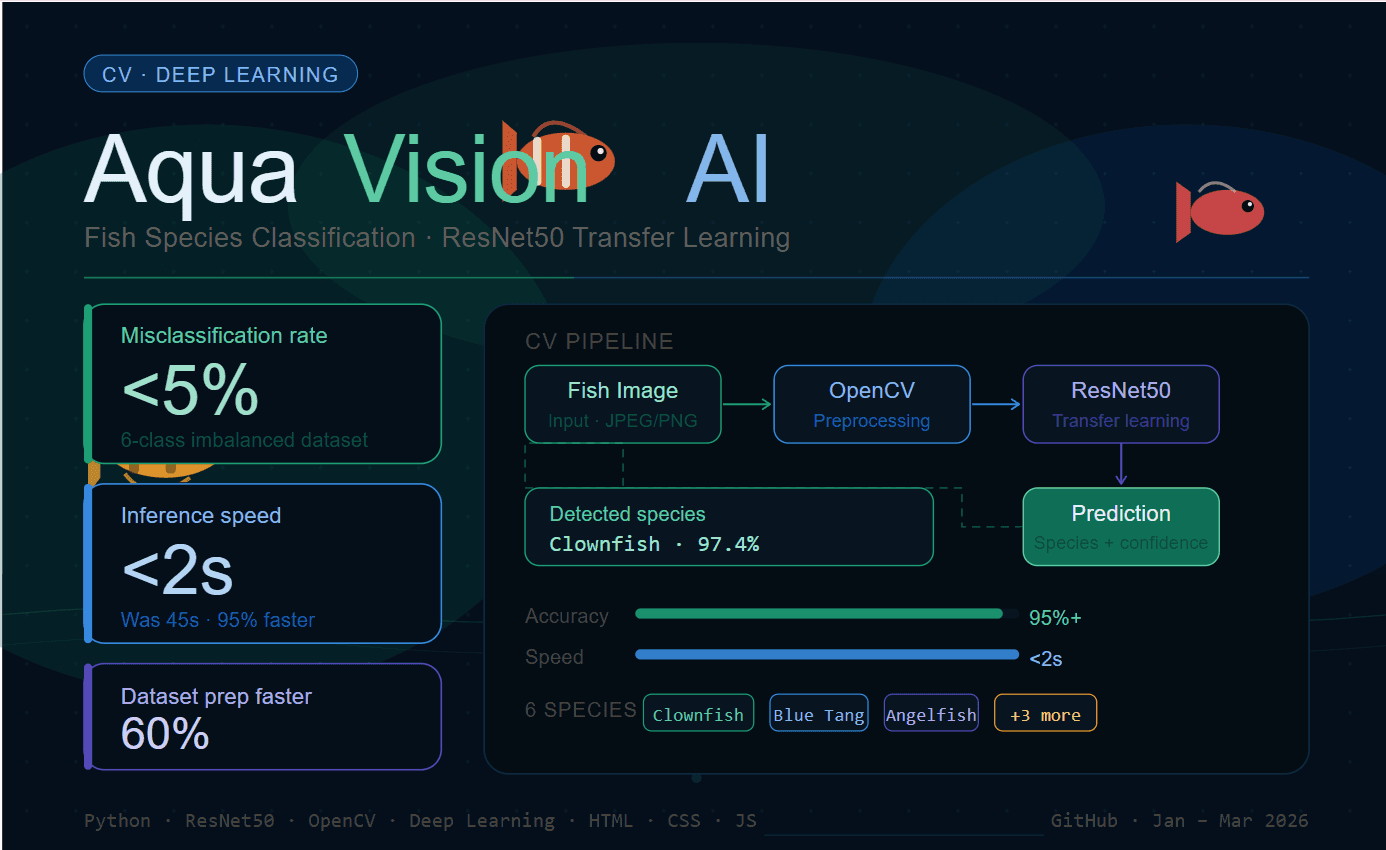Image resolution: width=1386 pixels, height=850 pixels.
Task: Select the Blue Tang species tag
Action: pos(819,714)
